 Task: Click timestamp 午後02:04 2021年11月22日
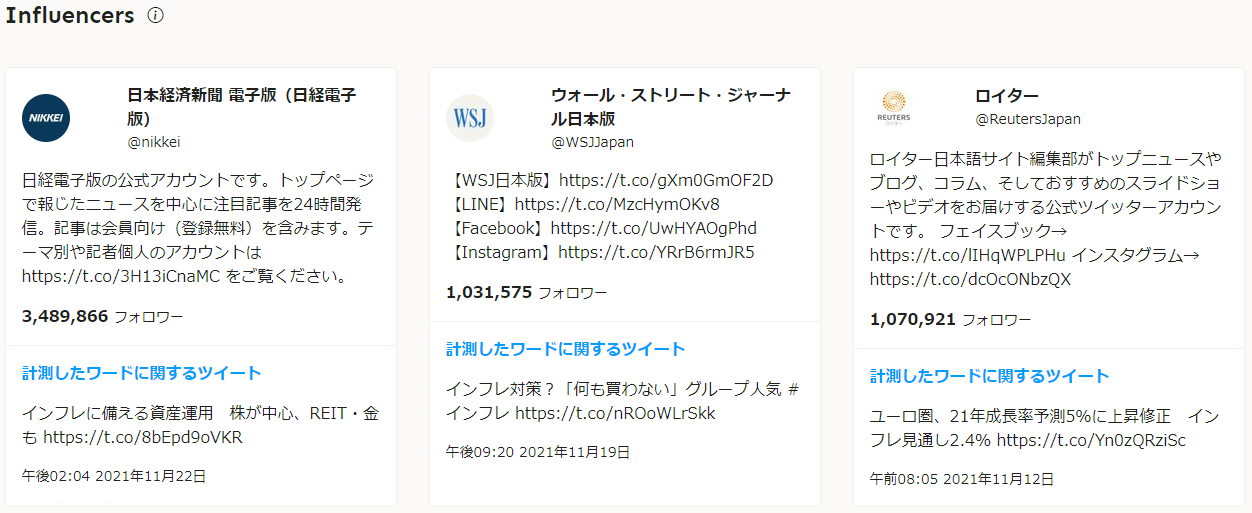114,476
